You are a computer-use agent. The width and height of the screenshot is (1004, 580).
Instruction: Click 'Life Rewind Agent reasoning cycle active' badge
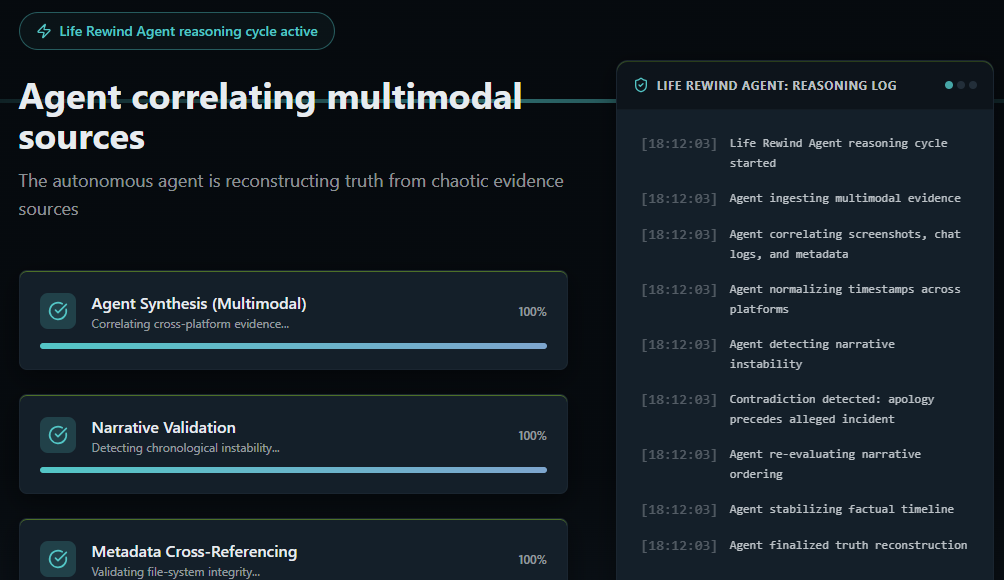[x=177, y=31]
